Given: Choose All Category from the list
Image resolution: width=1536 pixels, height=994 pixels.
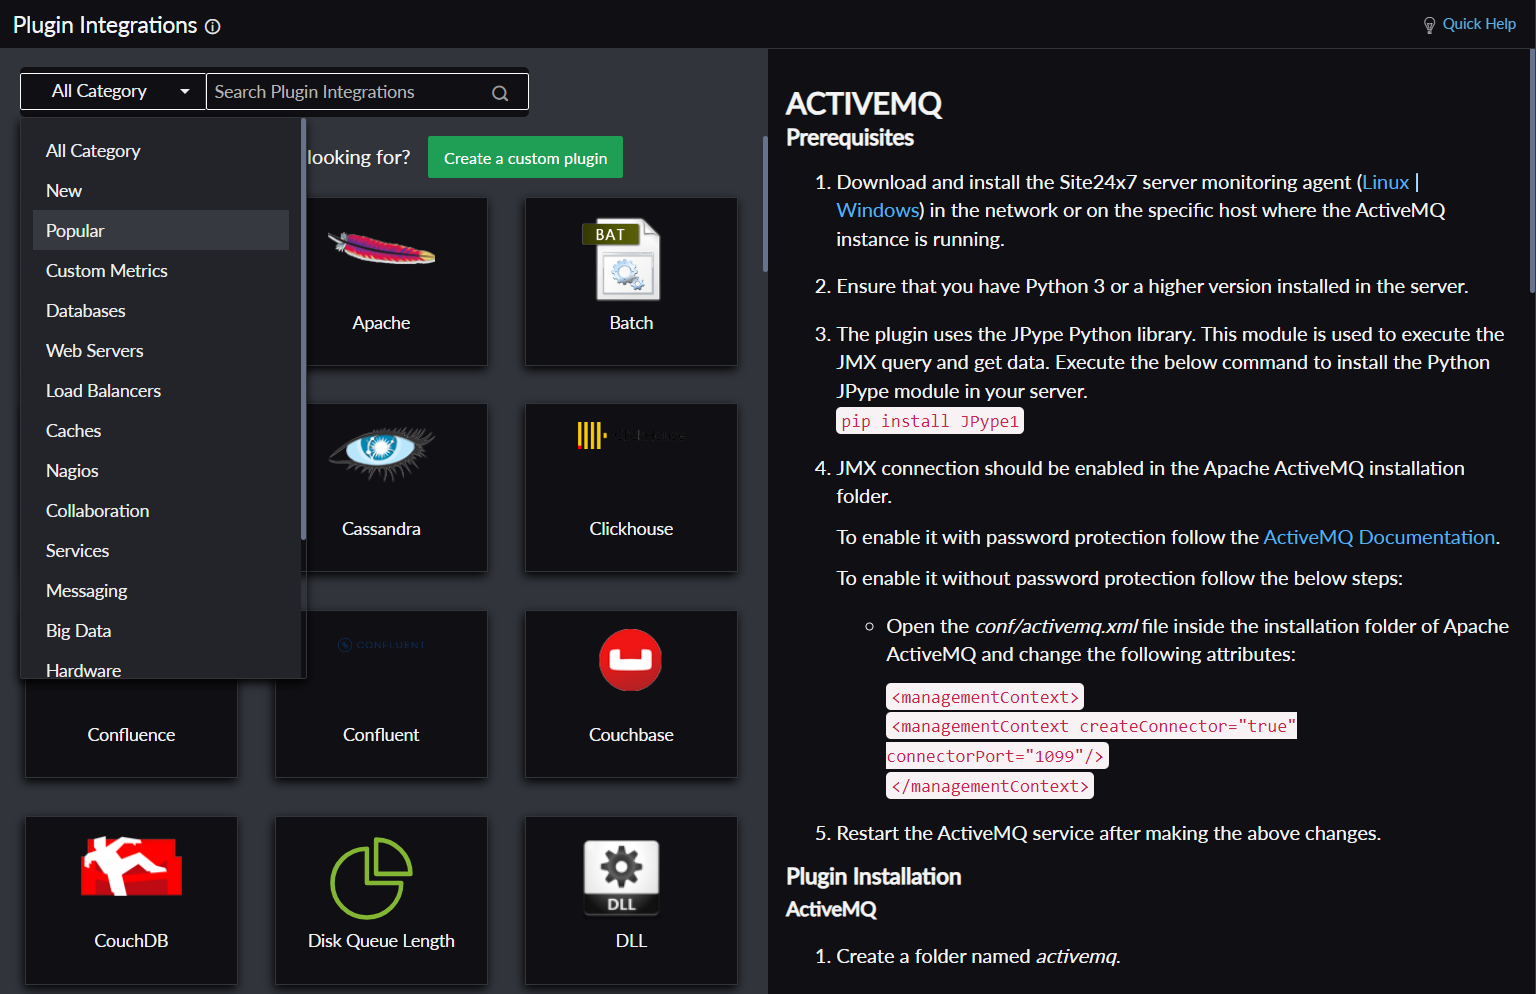Looking at the screenshot, I should (160, 150).
